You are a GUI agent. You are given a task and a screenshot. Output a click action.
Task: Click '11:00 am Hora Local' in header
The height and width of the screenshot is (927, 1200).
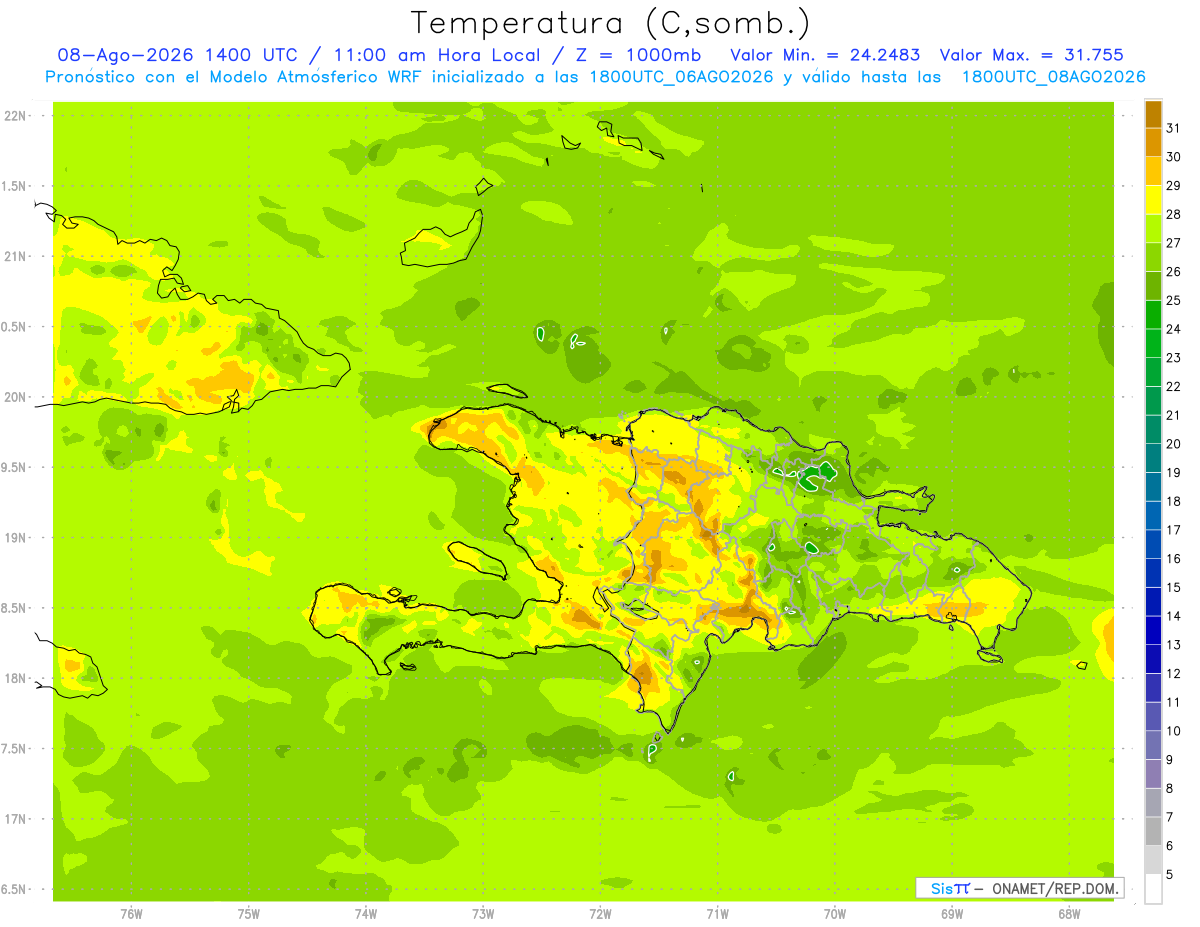(x=434, y=55)
